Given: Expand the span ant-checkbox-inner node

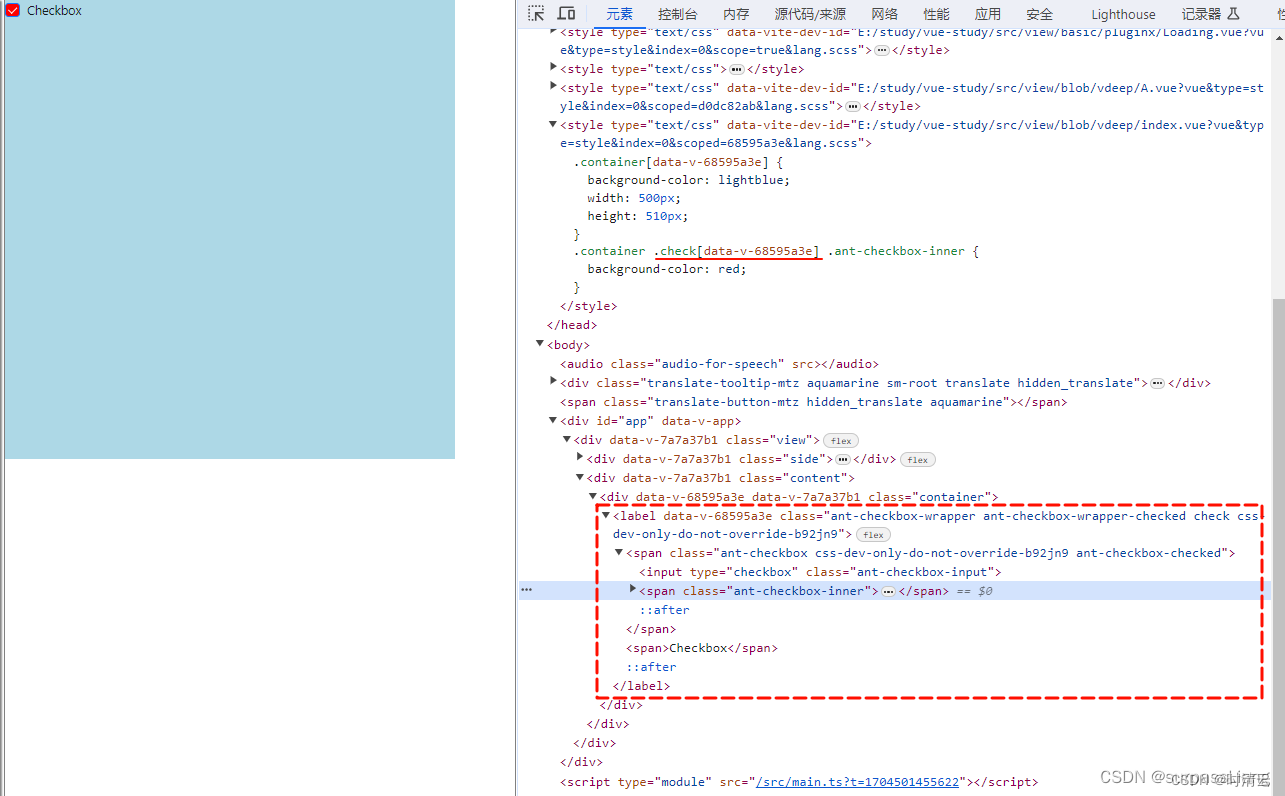Looking at the screenshot, I should click(633, 589).
